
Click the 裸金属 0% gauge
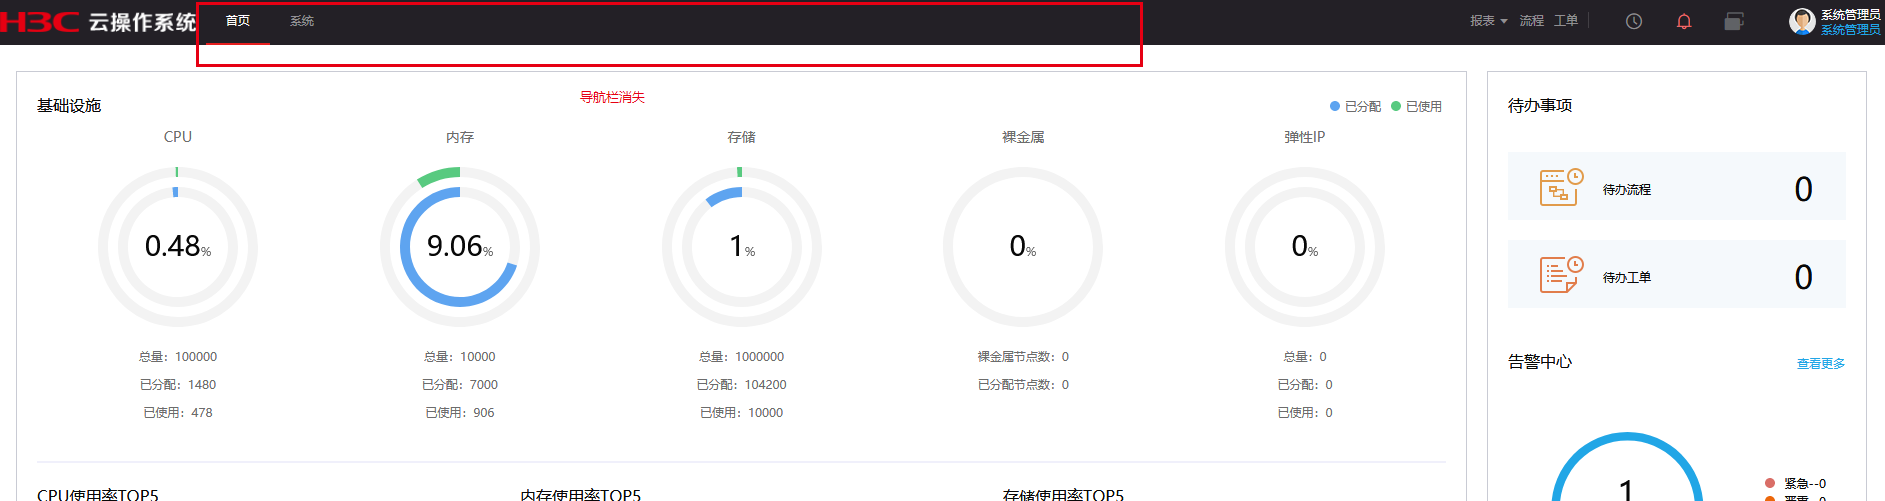tap(1023, 247)
